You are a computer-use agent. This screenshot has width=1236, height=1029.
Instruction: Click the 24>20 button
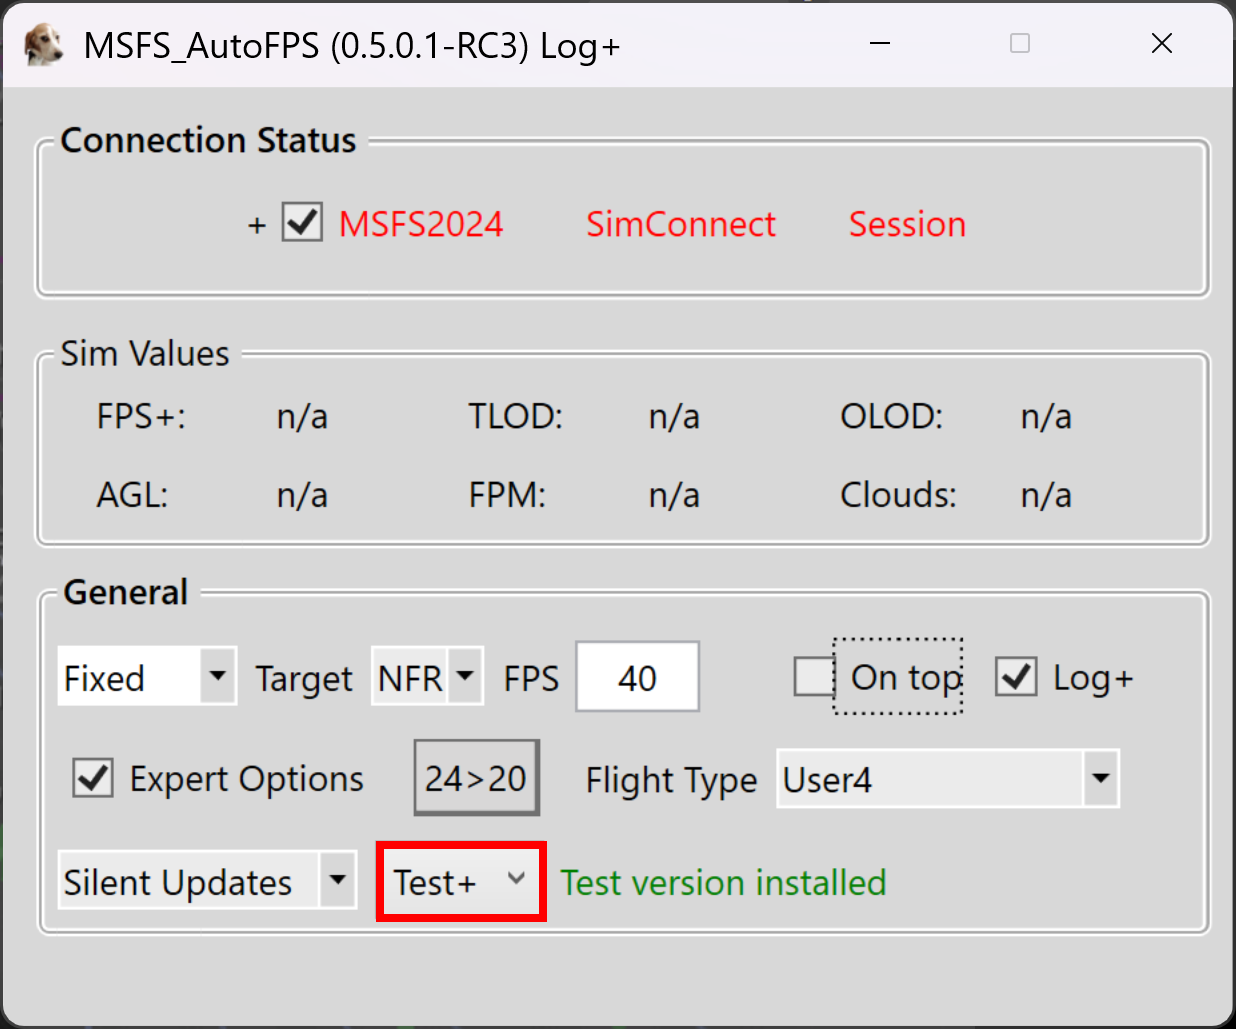point(477,778)
